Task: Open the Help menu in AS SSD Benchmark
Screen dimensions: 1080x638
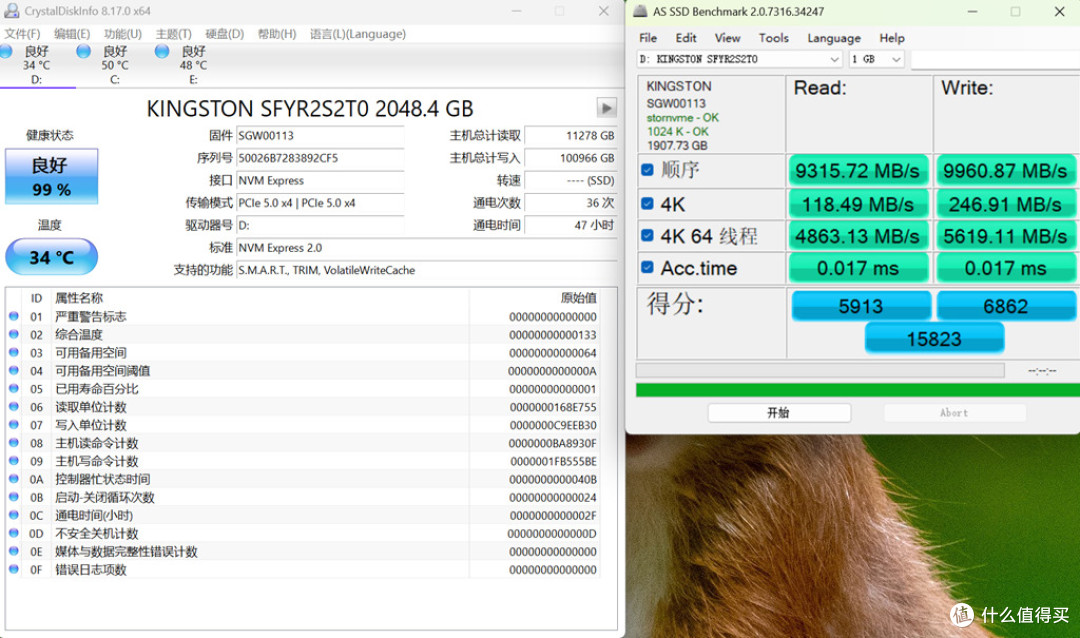Action: pos(892,38)
